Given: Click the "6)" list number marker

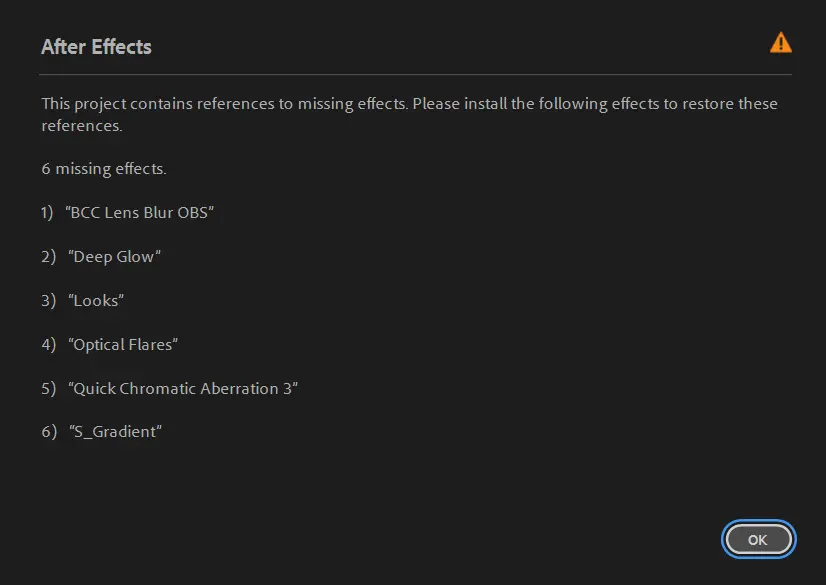Looking at the screenshot, I should pos(48,433).
